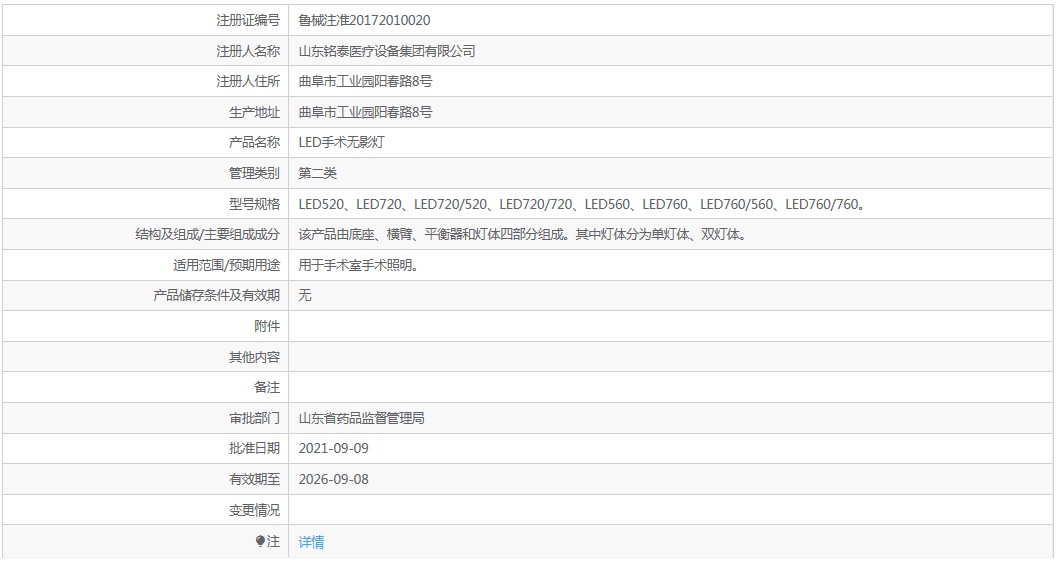
Task: Click the 有效期至 label
Action: tap(254, 480)
